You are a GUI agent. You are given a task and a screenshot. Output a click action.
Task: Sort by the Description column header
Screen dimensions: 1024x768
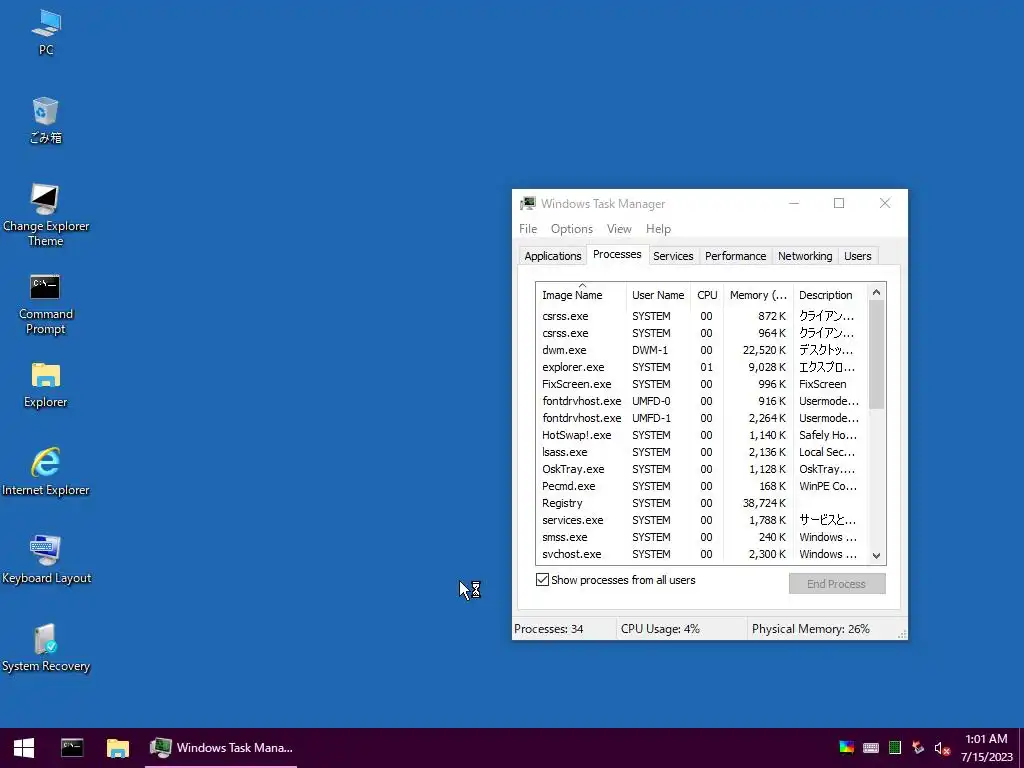(830, 295)
